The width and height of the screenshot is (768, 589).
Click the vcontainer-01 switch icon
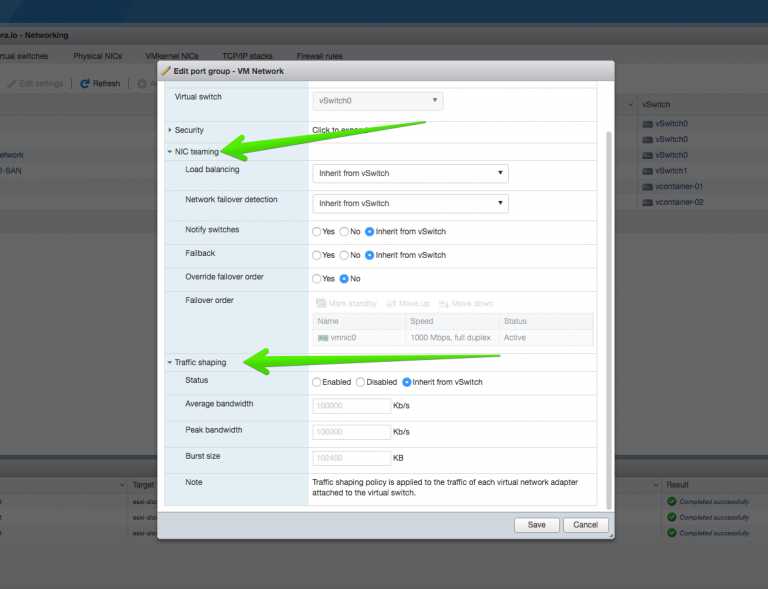click(648, 187)
